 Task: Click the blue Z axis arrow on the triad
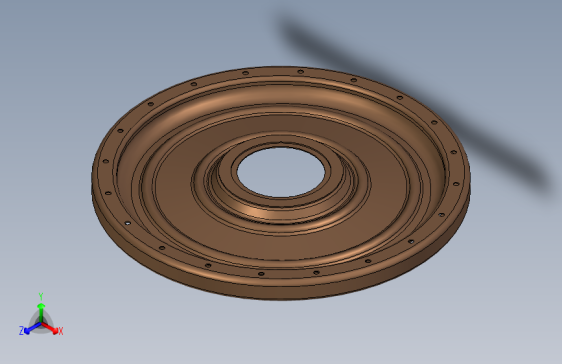coord(33,328)
